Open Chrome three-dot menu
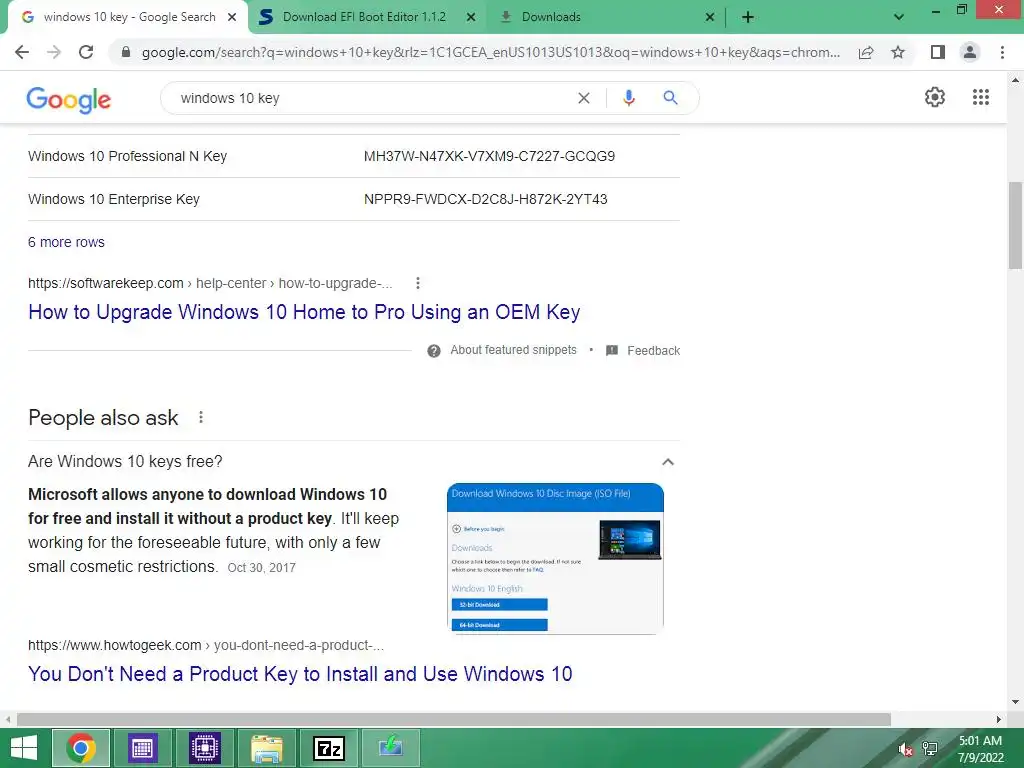This screenshot has height=768, width=1024. pos(1002,52)
